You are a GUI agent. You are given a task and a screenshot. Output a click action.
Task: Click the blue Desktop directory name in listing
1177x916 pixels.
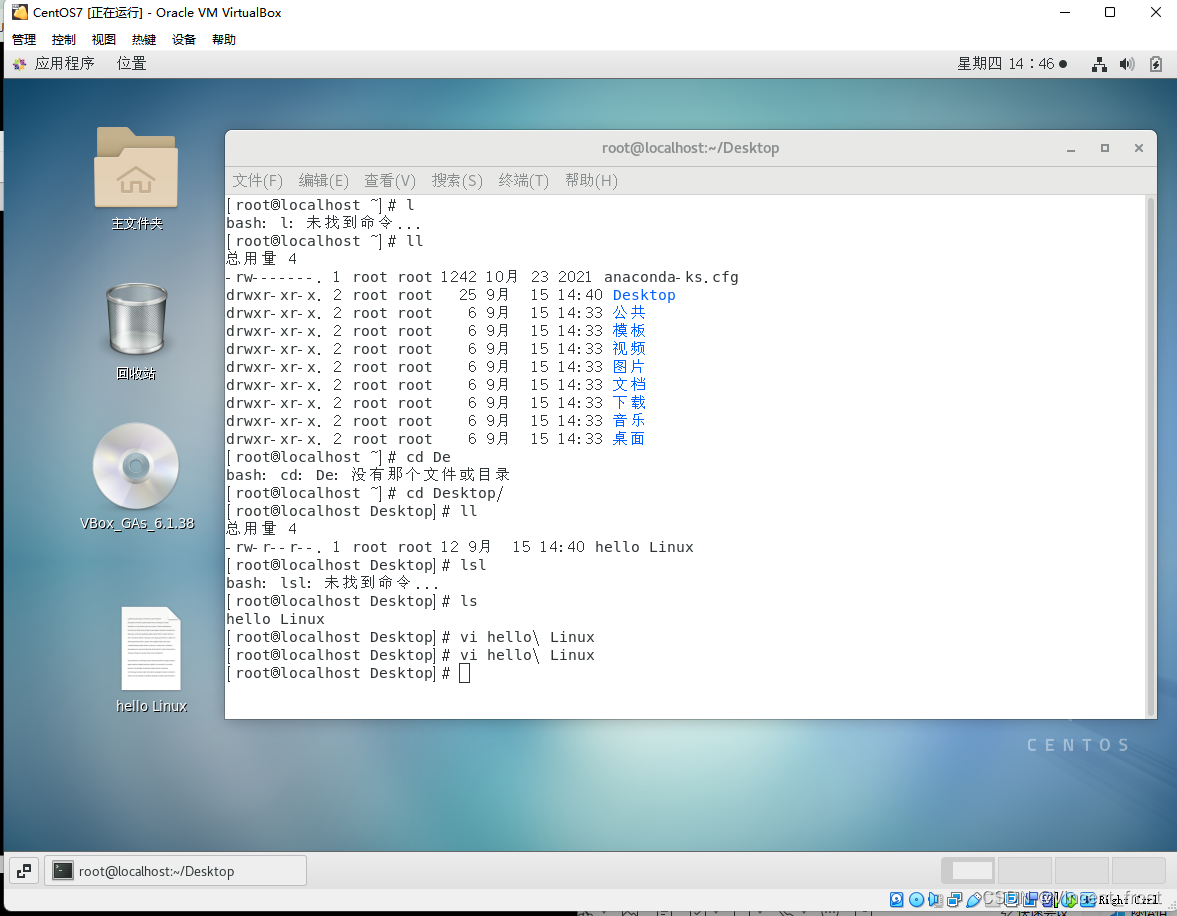(x=644, y=295)
